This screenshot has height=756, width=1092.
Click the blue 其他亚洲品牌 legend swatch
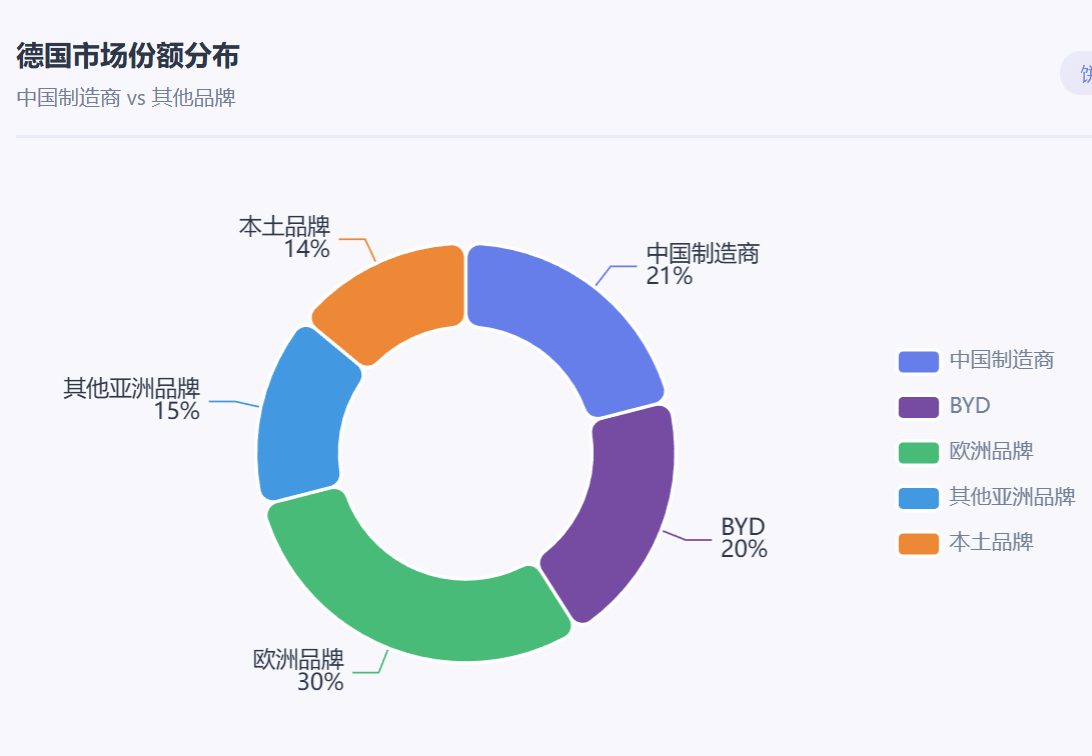pos(918,497)
